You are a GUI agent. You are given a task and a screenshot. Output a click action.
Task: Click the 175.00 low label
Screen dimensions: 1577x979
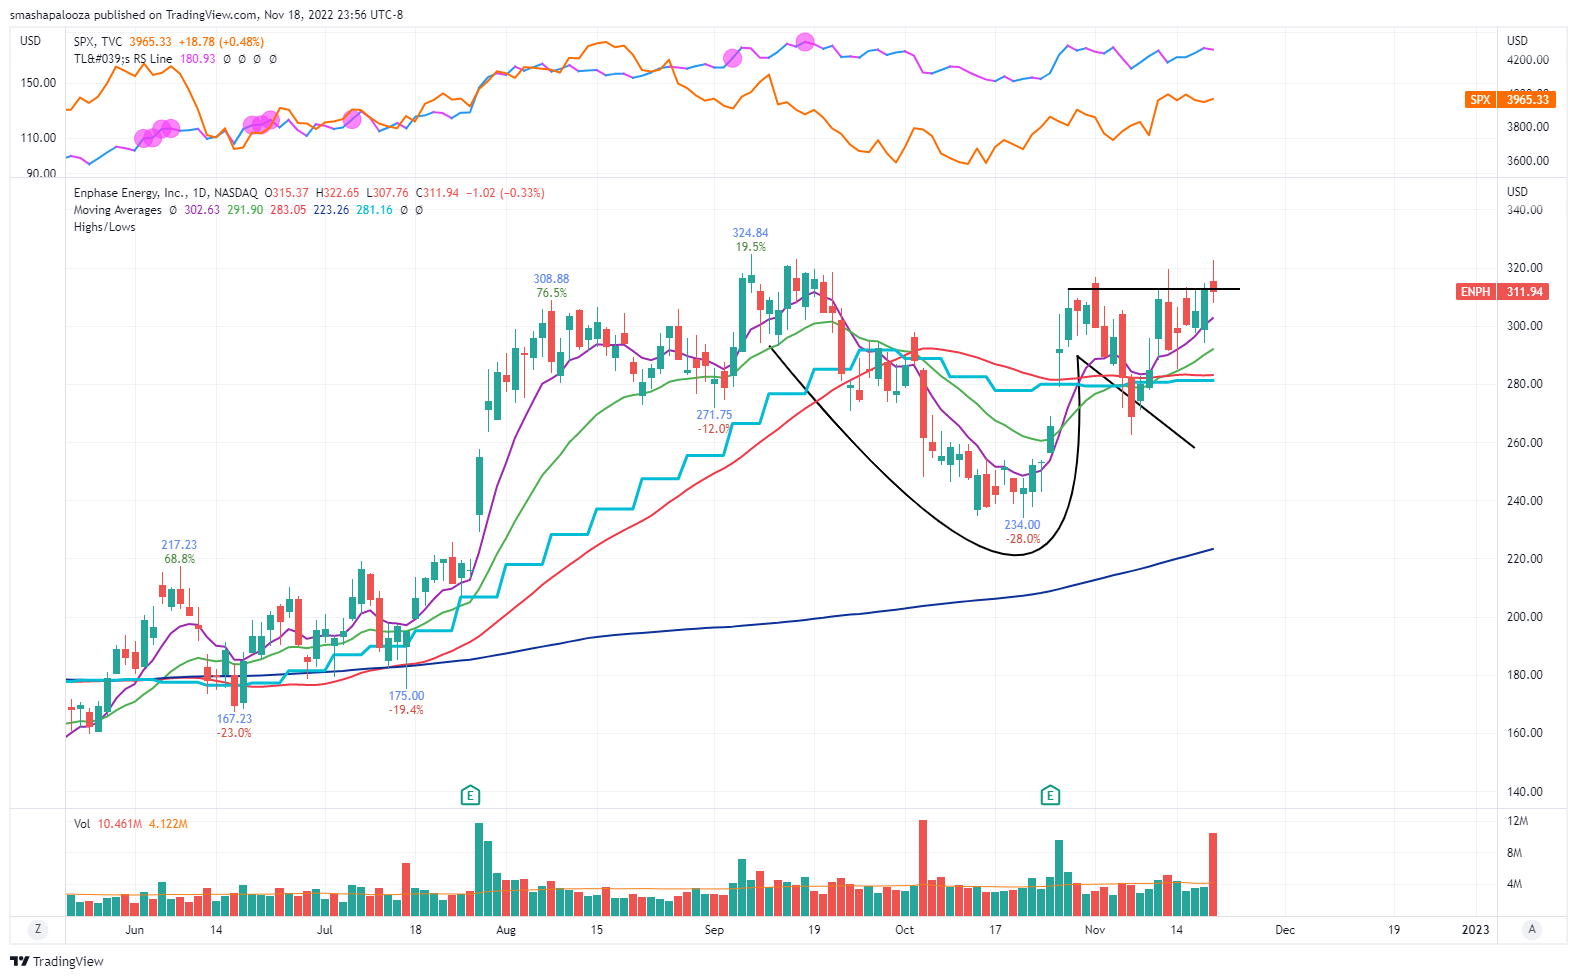406,696
